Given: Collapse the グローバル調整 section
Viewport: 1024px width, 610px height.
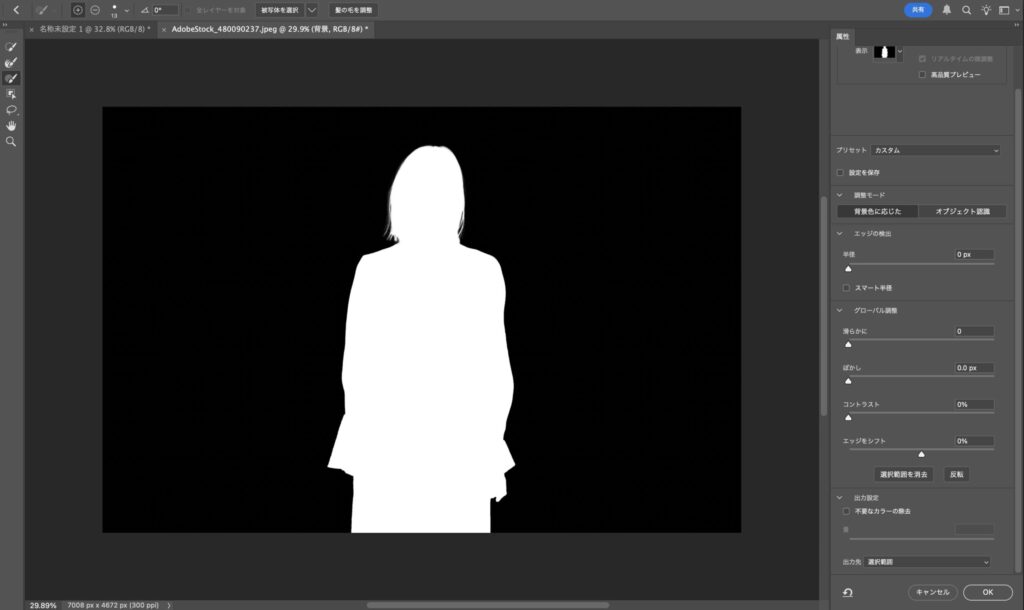Looking at the screenshot, I should [840, 310].
